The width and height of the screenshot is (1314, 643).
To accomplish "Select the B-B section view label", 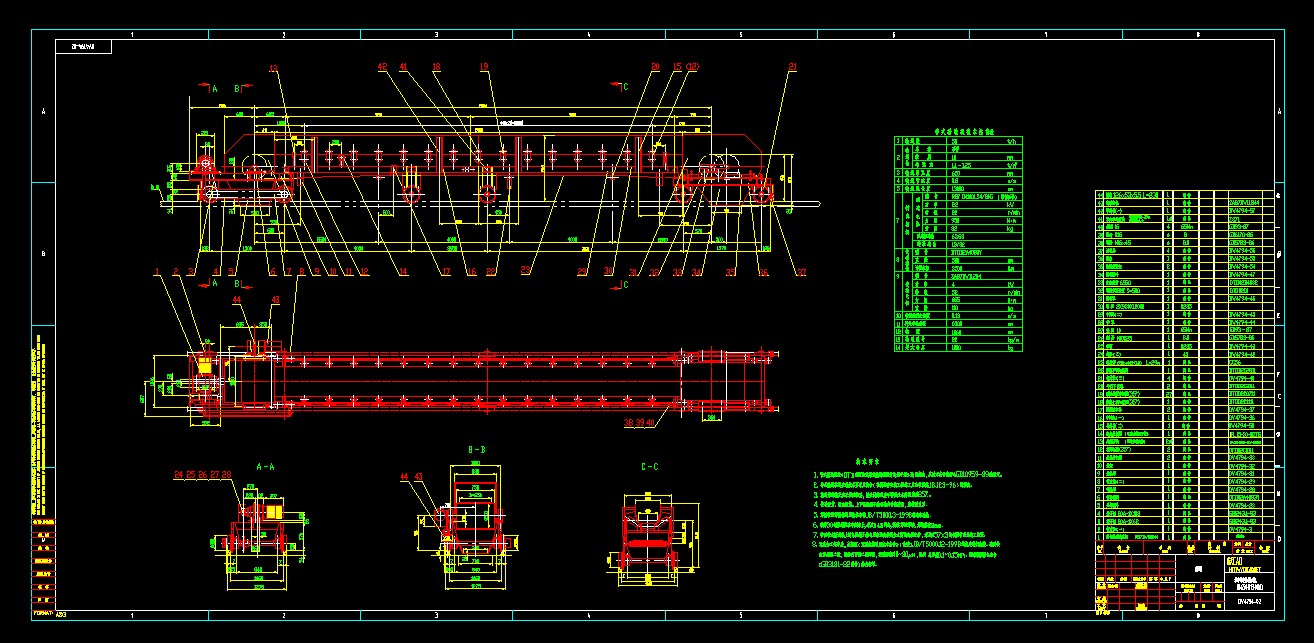I will (x=477, y=465).
